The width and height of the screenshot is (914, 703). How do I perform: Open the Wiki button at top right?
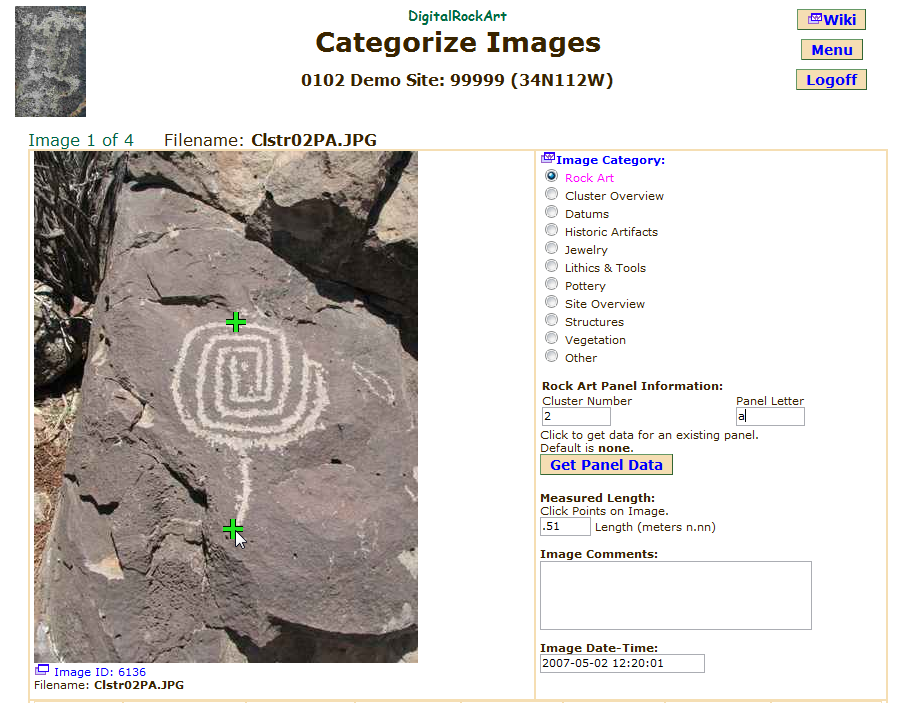click(x=831, y=20)
